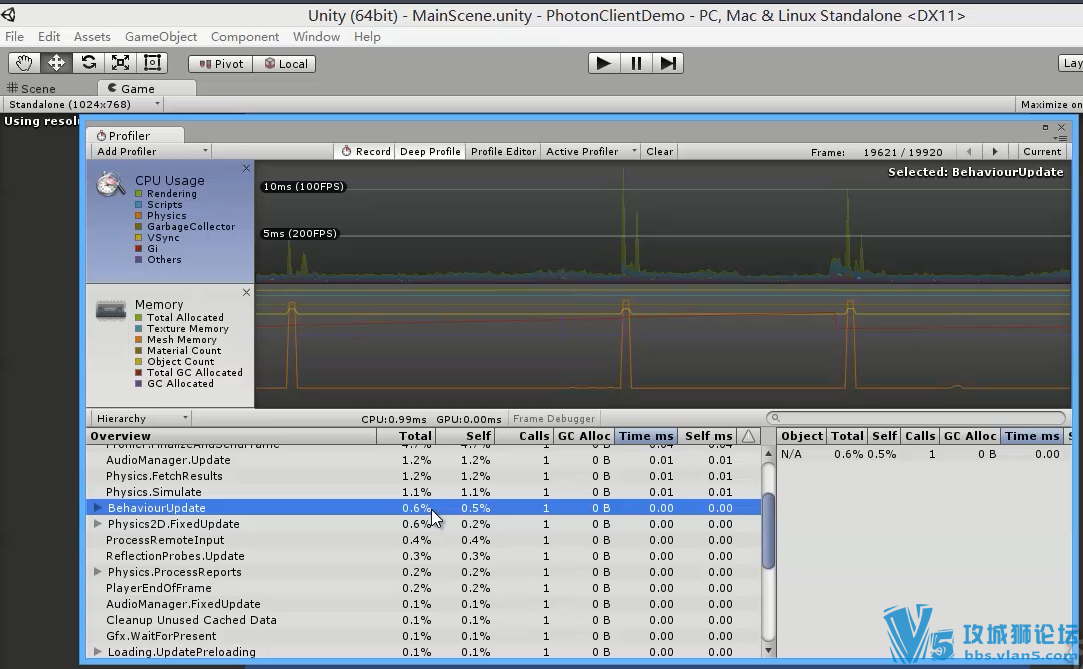Image resolution: width=1083 pixels, height=669 pixels.
Task: Switch to the Scene tab
Action: coord(31,88)
